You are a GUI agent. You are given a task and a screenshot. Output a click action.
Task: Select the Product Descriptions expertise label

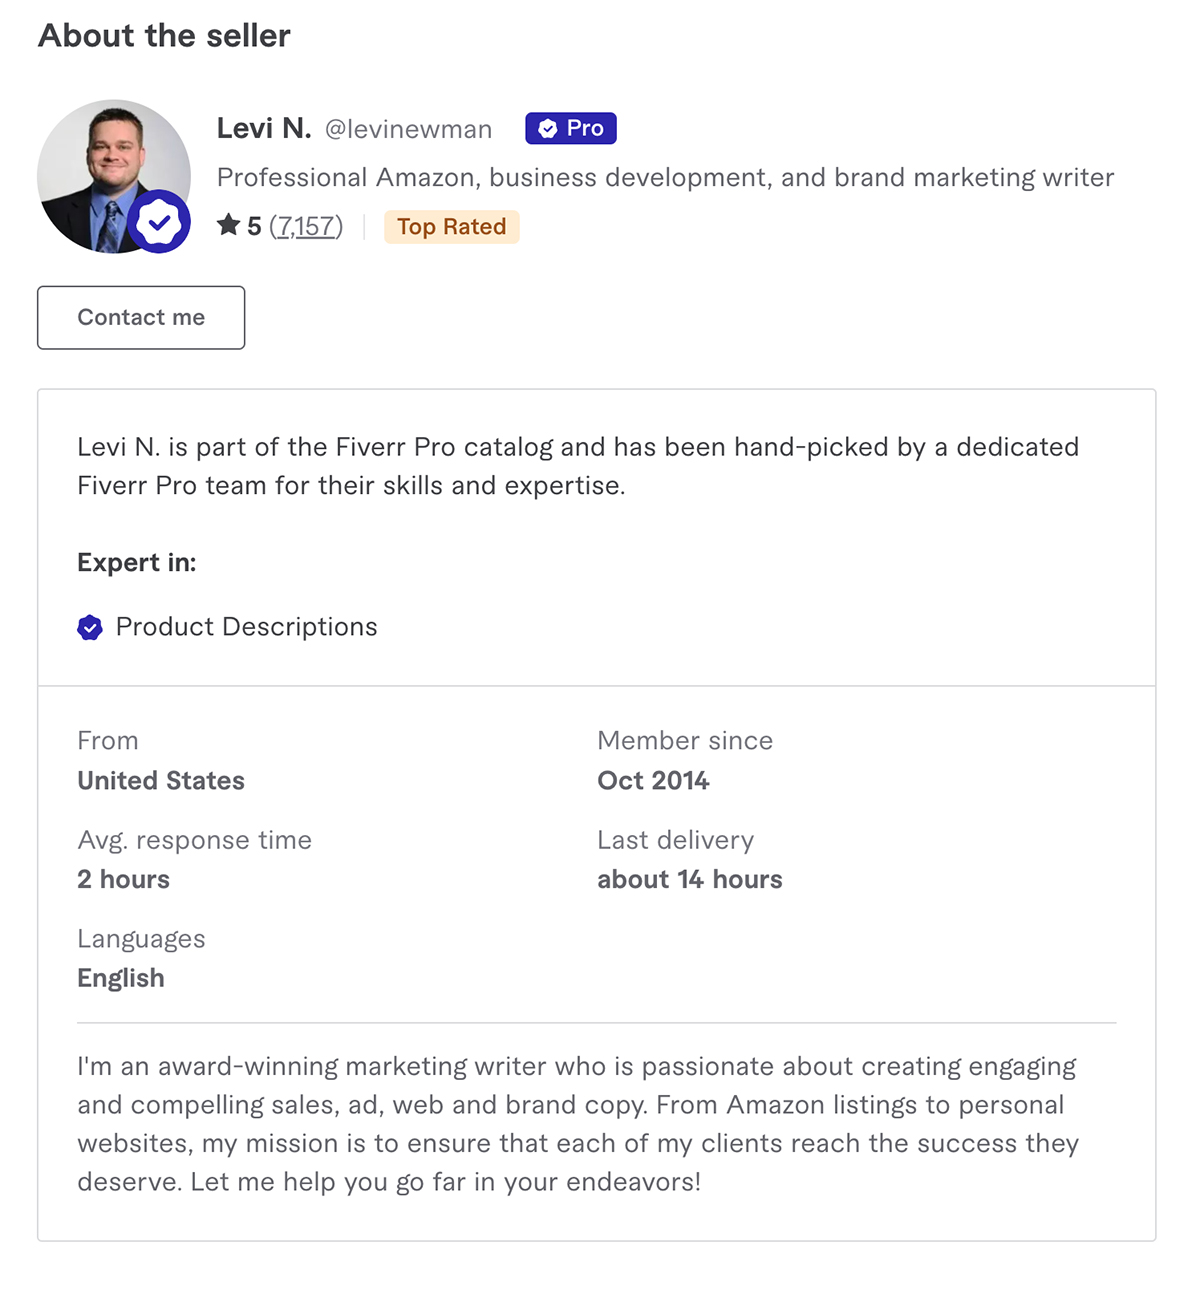[x=247, y=627]
